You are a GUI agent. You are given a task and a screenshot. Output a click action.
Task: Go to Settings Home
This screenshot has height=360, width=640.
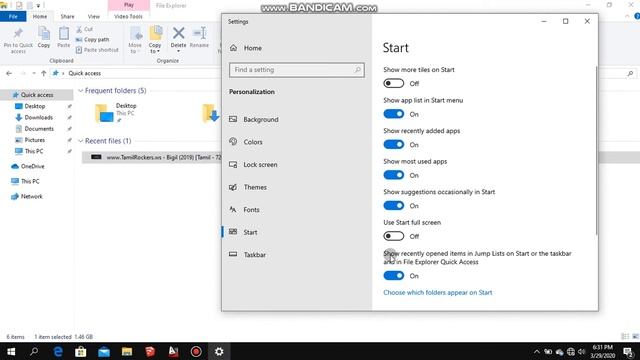pyautogui.click(x=245, y=48)
